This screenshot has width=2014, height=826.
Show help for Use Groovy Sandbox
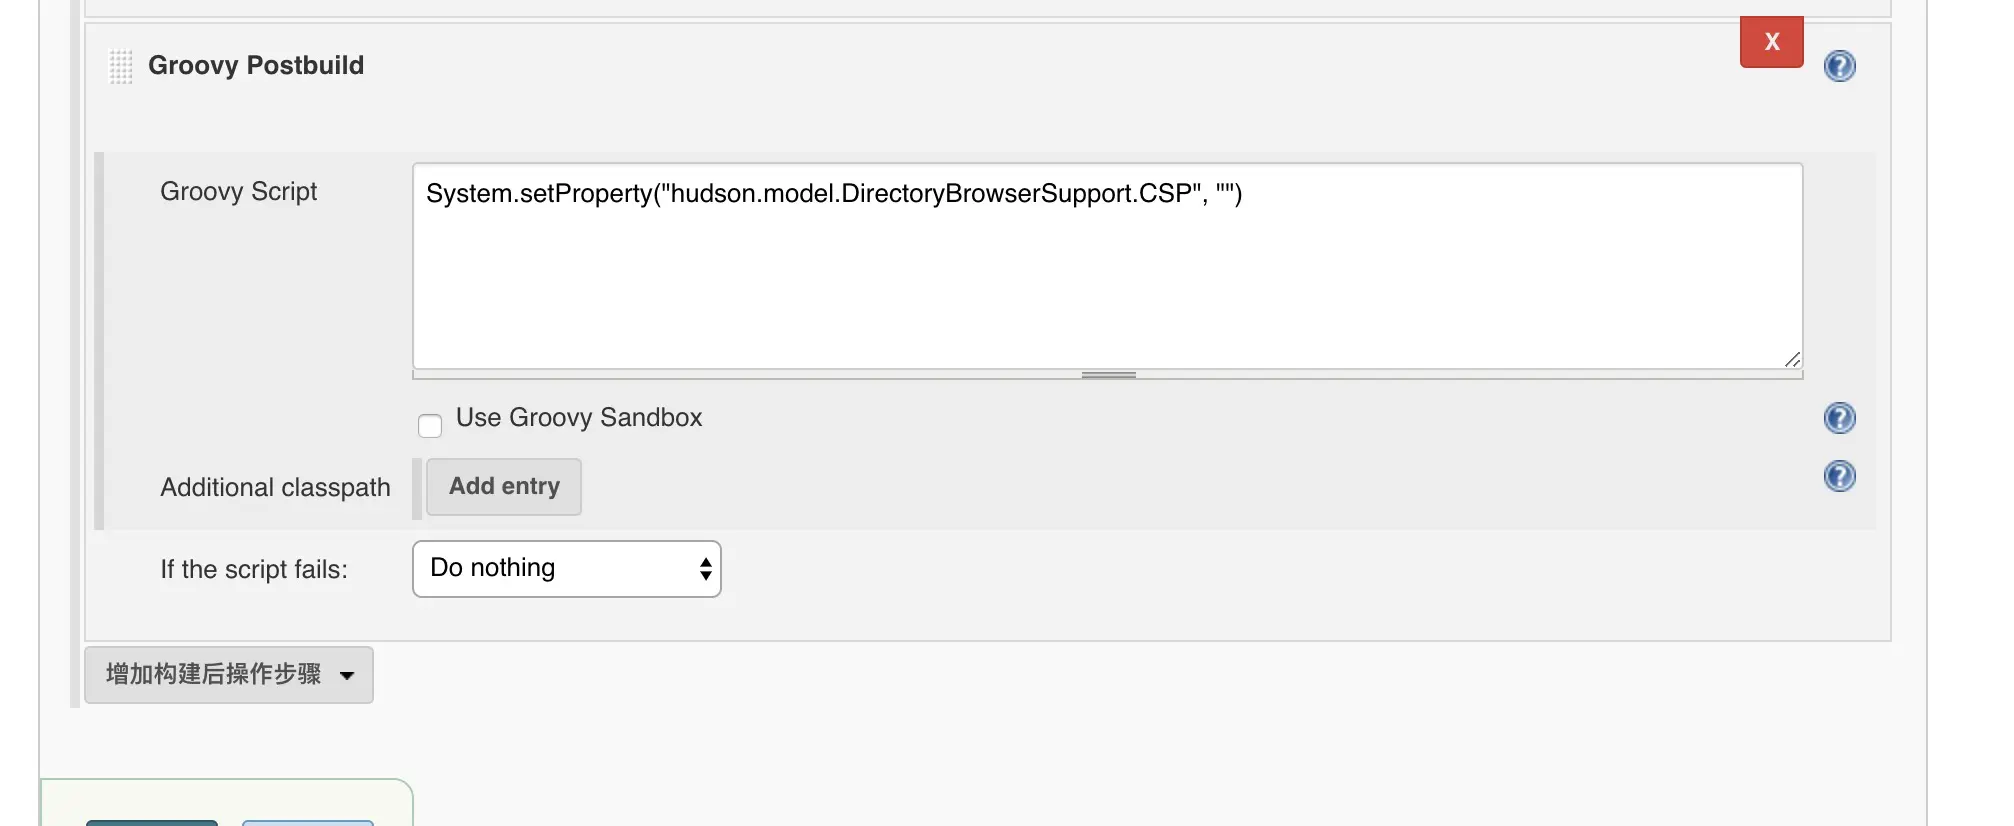point(1839,418)
